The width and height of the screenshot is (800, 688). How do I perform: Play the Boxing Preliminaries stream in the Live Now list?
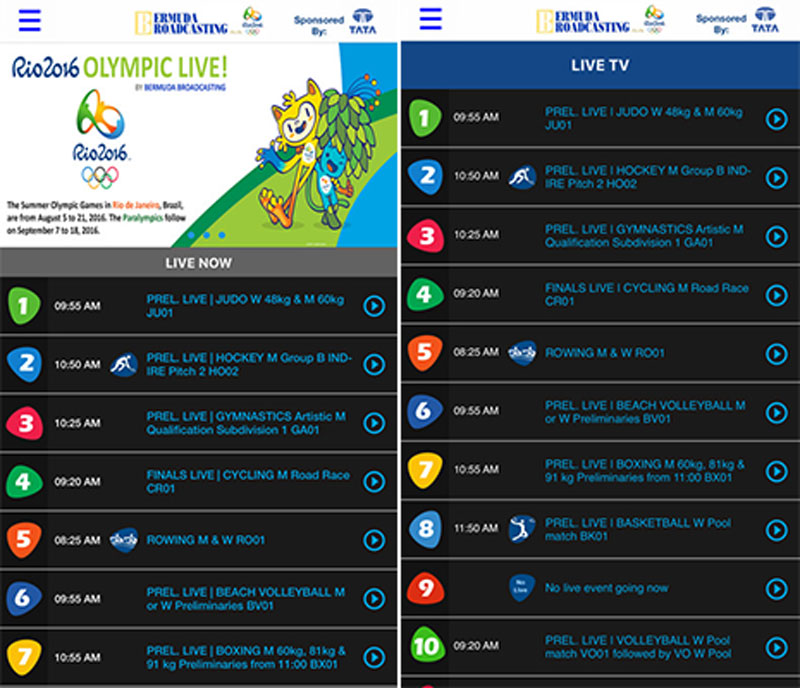(374, 657)
